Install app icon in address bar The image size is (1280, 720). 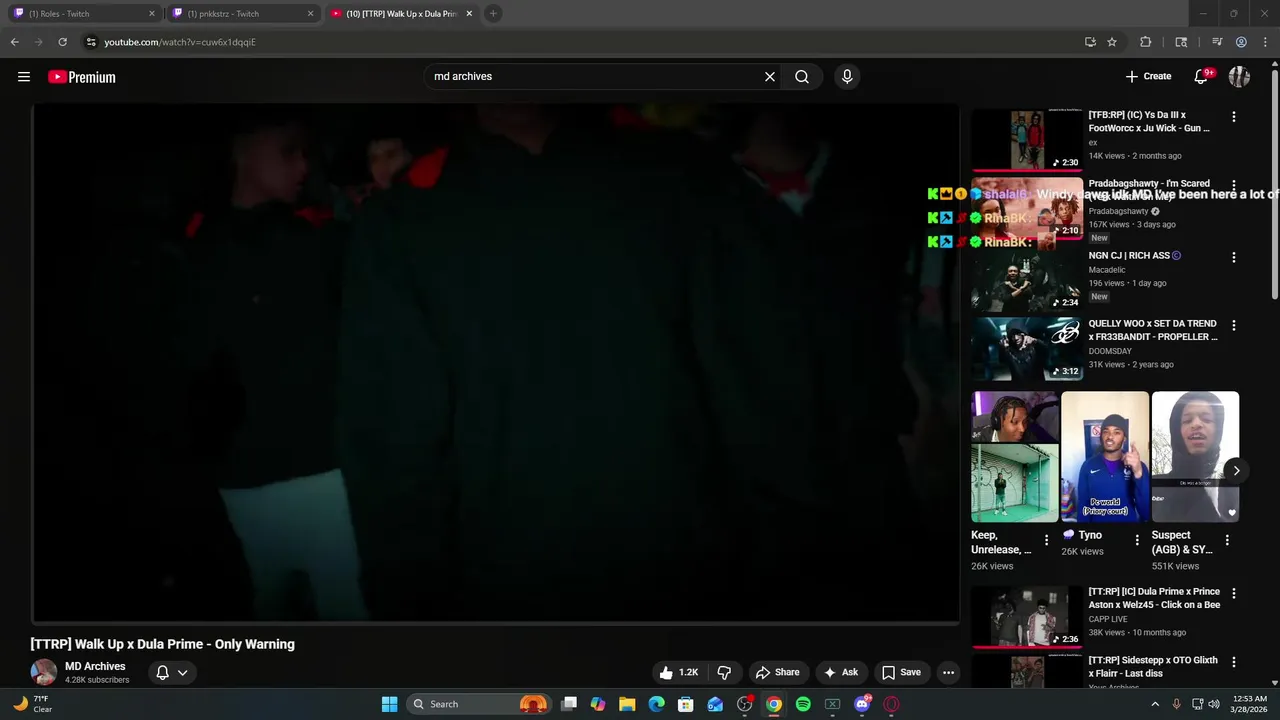(1090, 42)
